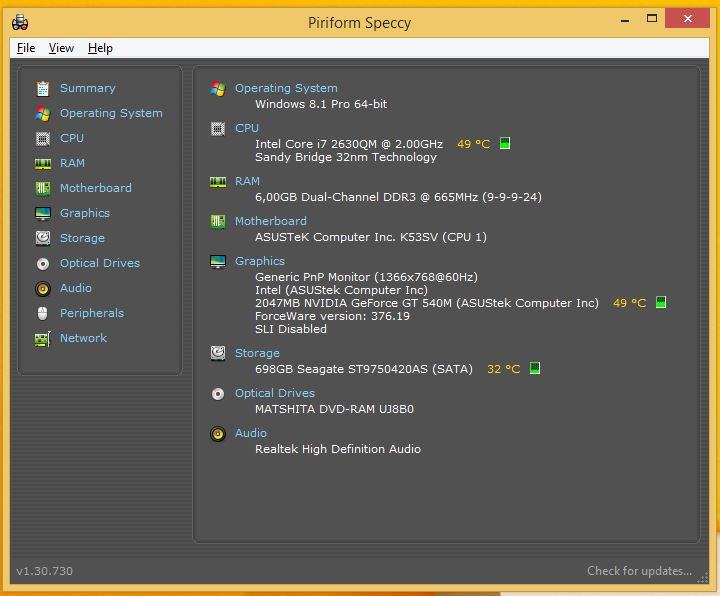Image resolution: width=720 pixels, height=596 pixels.
Task: Show RAM details from sidebar
Action: pyautogui.click(x=72, y=163)
